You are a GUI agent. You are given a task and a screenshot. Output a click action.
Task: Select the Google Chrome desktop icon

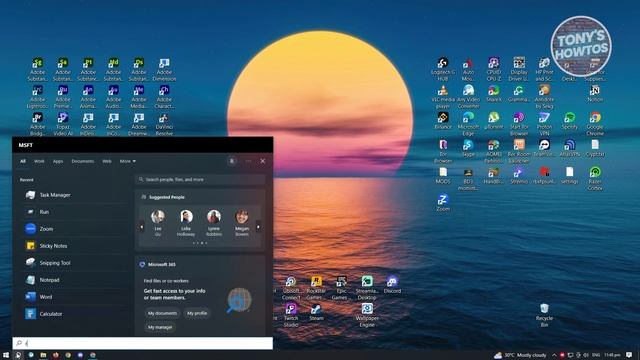coord(595,124)
